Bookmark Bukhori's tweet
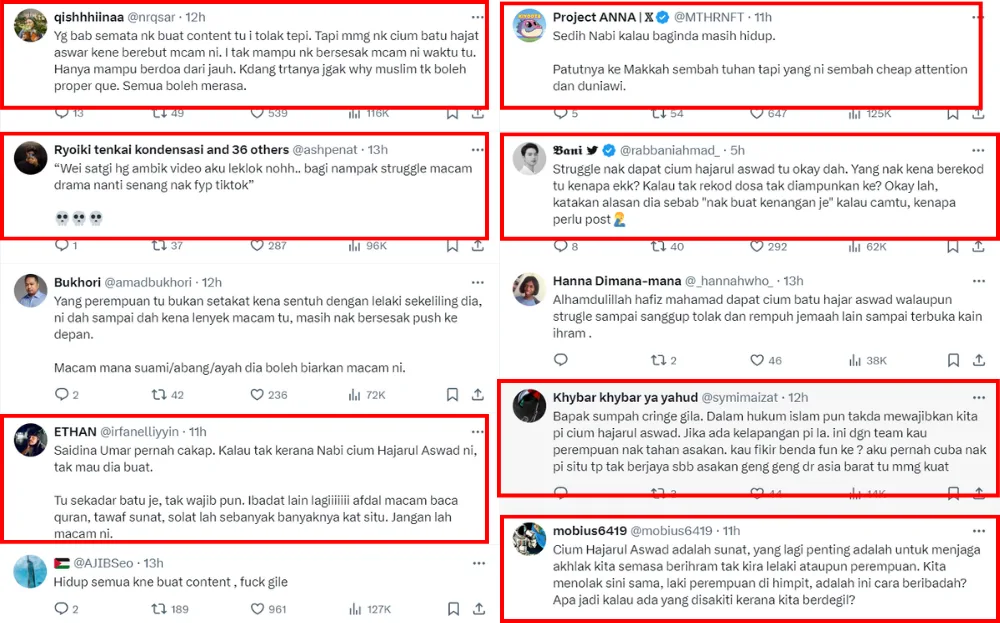 (x=452, y=395)
